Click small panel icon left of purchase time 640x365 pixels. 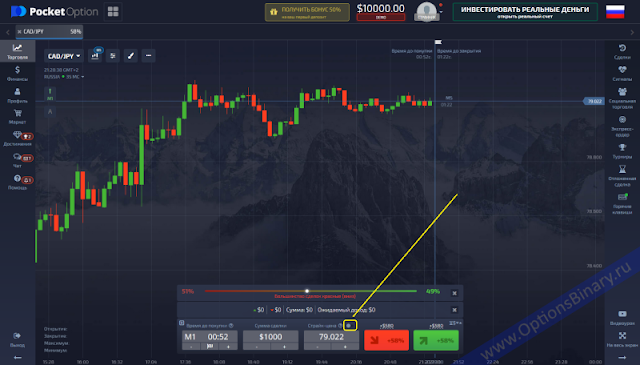point(181,323)
